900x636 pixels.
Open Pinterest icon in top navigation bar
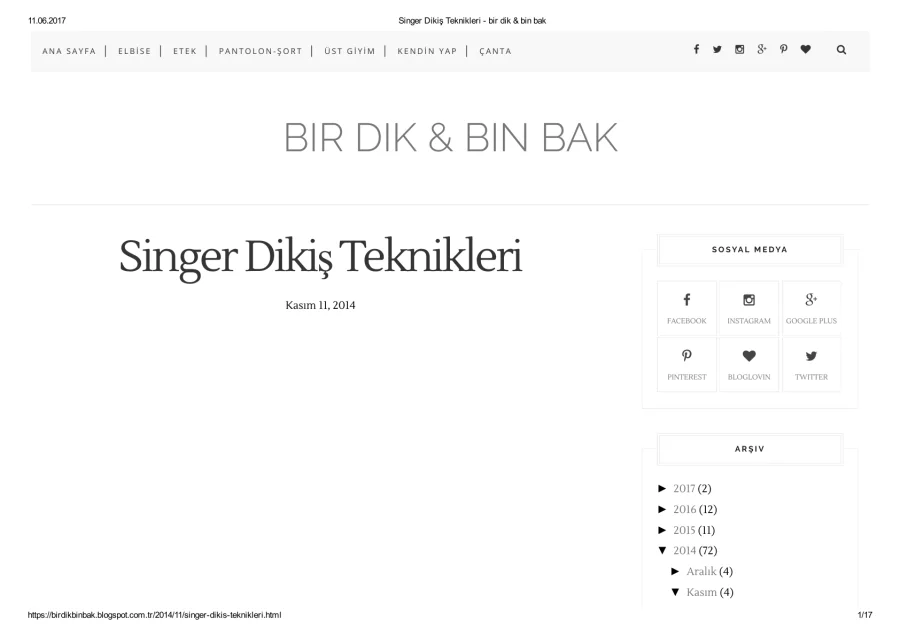(x=783, y=49)
